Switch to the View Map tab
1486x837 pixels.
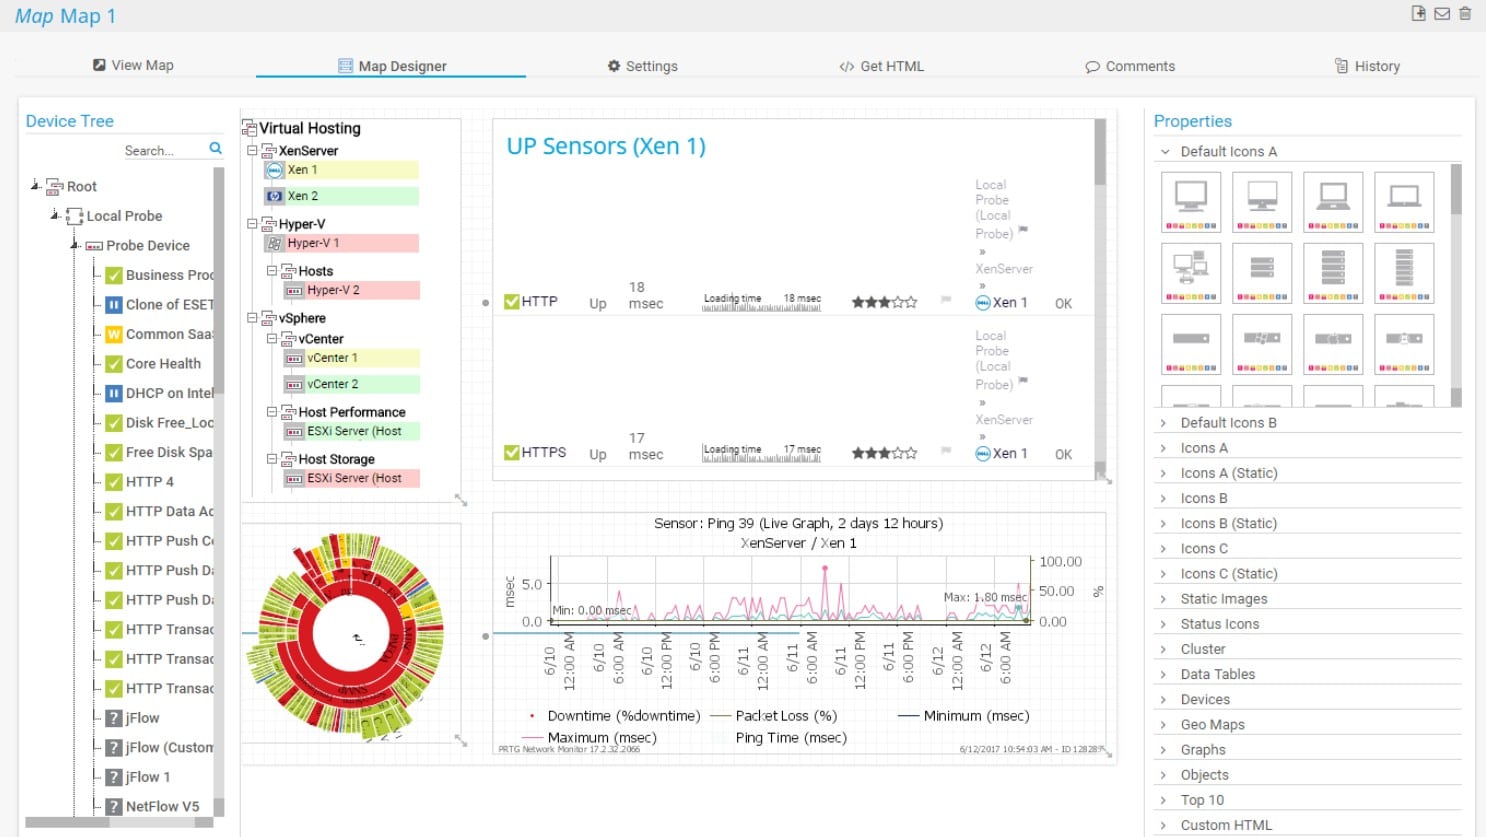tap(133, 66)
